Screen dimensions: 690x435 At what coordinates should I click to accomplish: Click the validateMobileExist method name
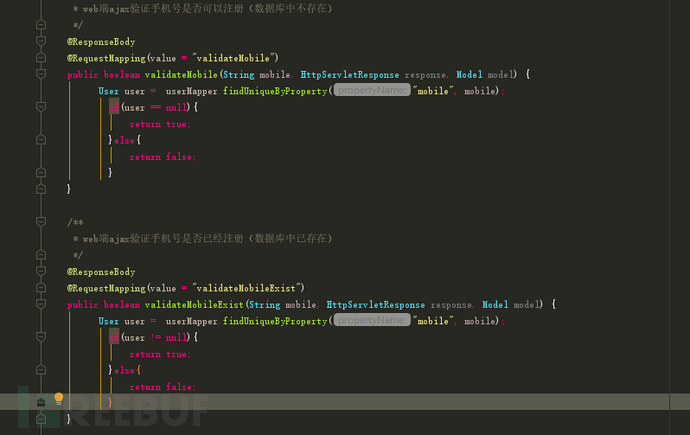(x=194, y=304)
